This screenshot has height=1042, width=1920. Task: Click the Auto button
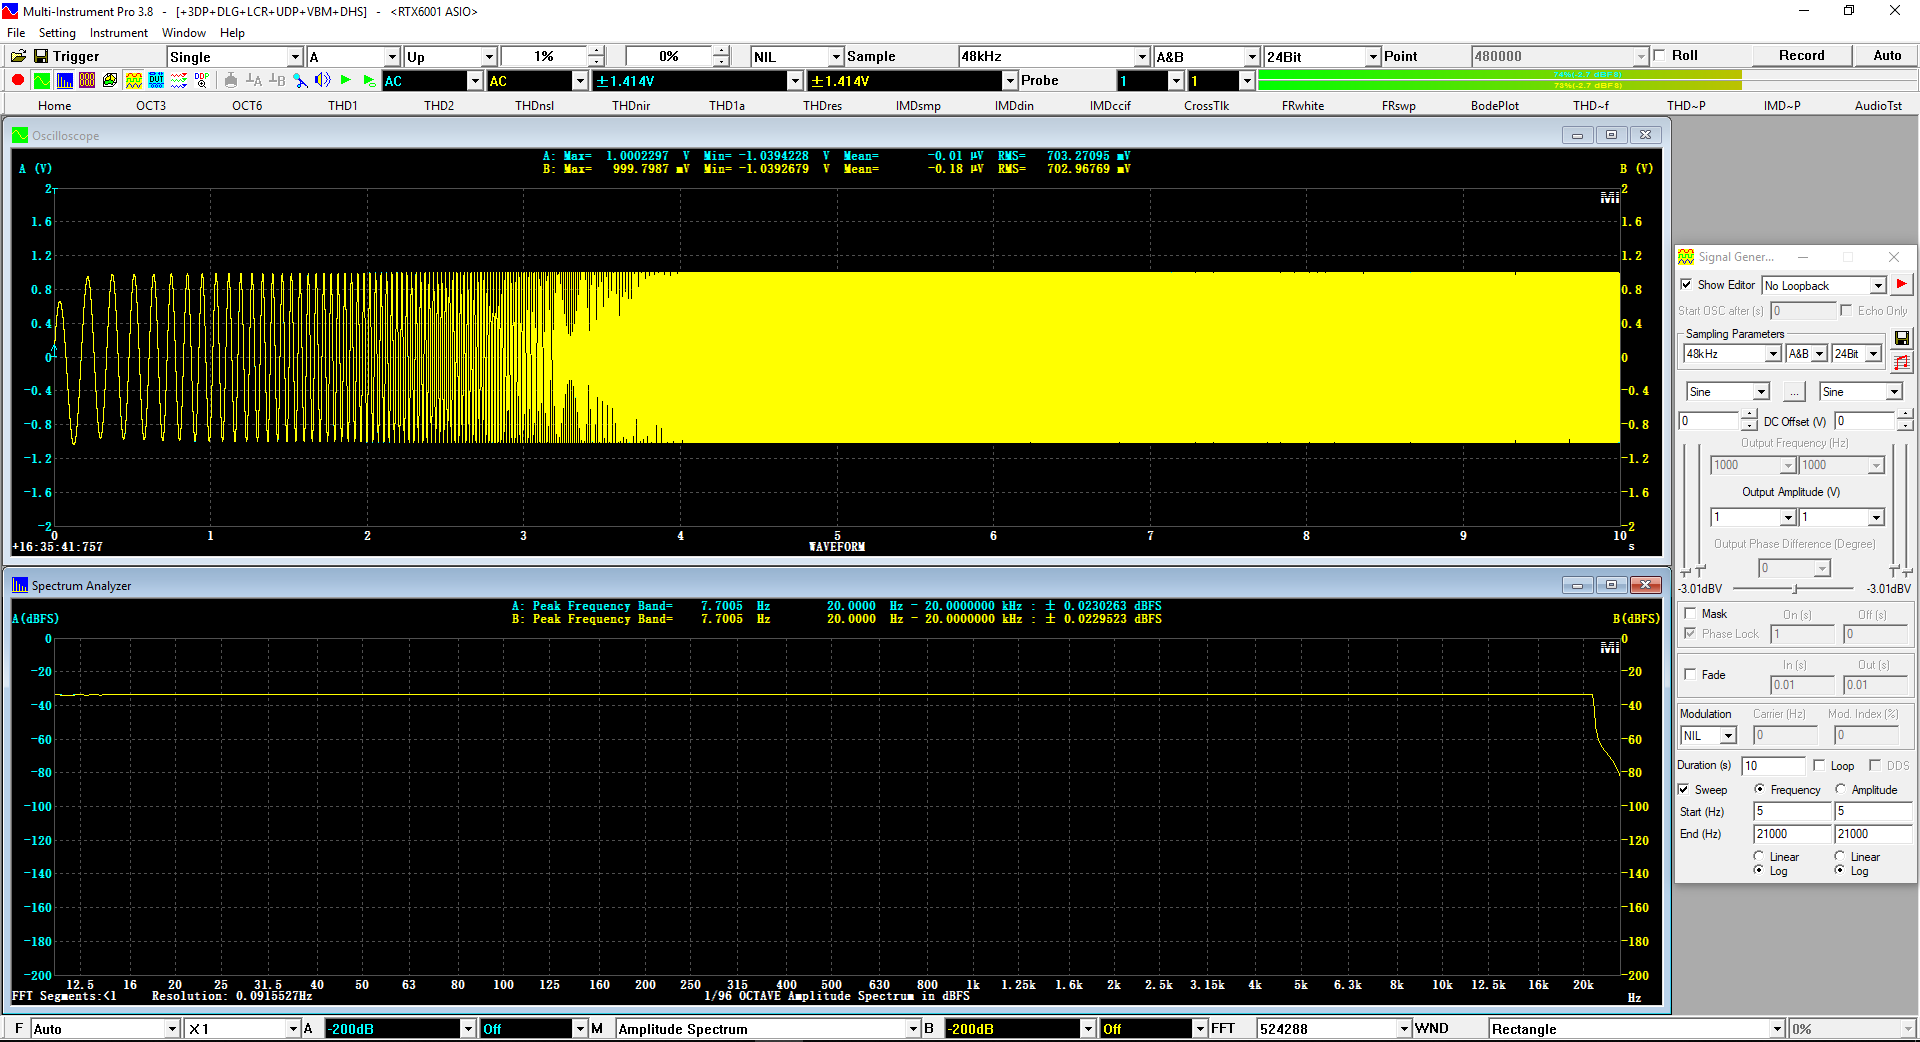pos(1887,56)
